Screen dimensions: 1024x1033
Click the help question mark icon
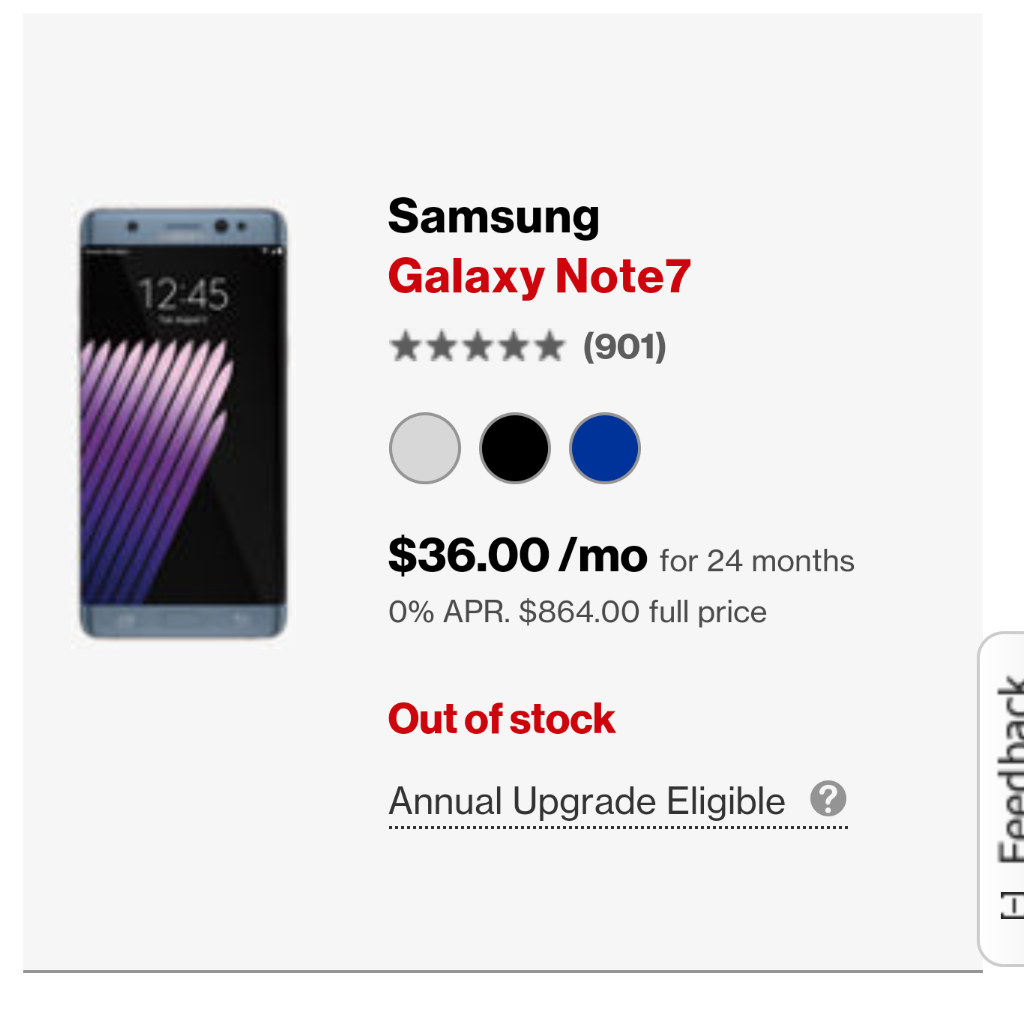[x=828, y=798]
